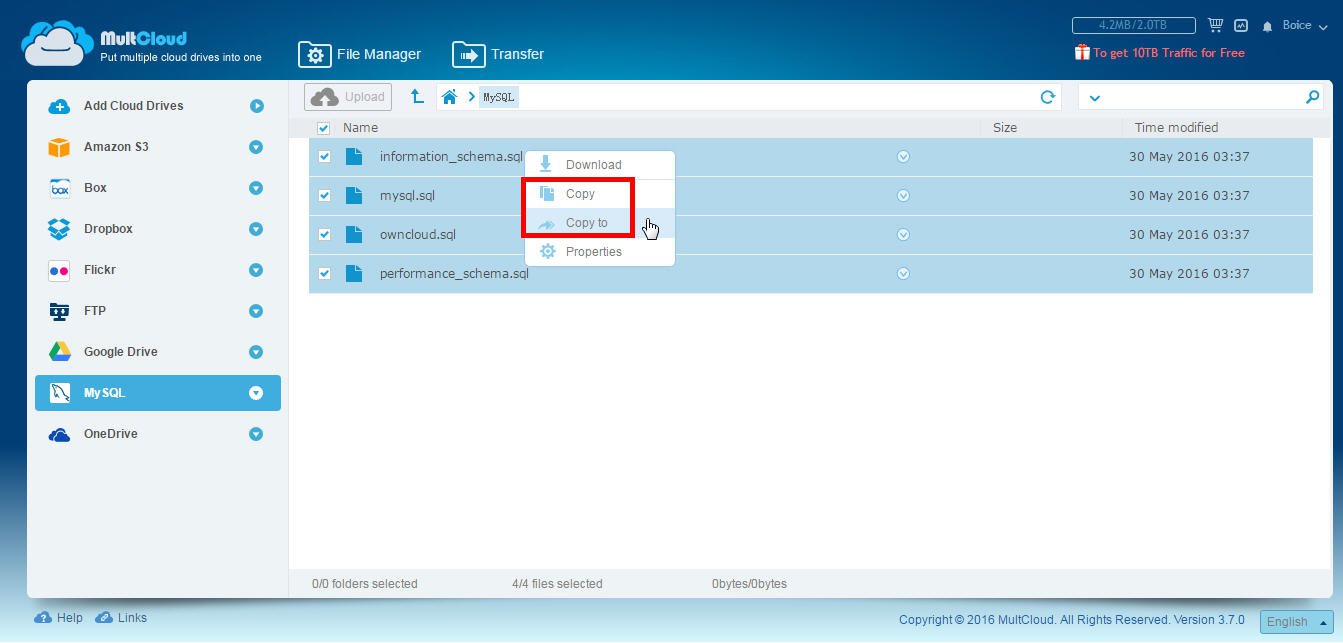Viewport: 1343px width, 643px height.
Task: Select Properties in context menu
Action: pyautogui.click(x=593, y=252)
